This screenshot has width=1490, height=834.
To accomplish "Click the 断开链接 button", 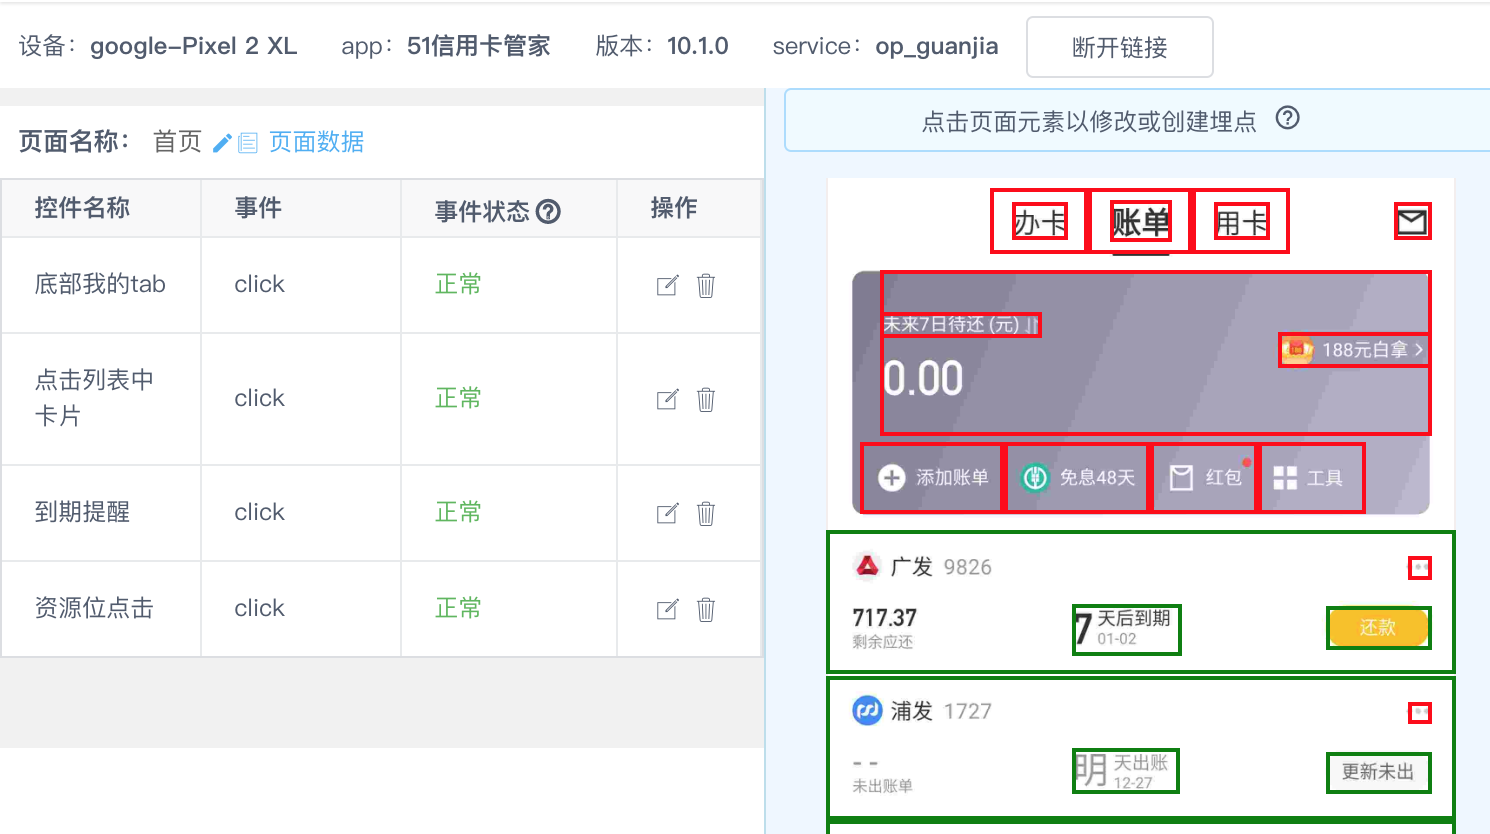I will click(x=1120, y=47).
